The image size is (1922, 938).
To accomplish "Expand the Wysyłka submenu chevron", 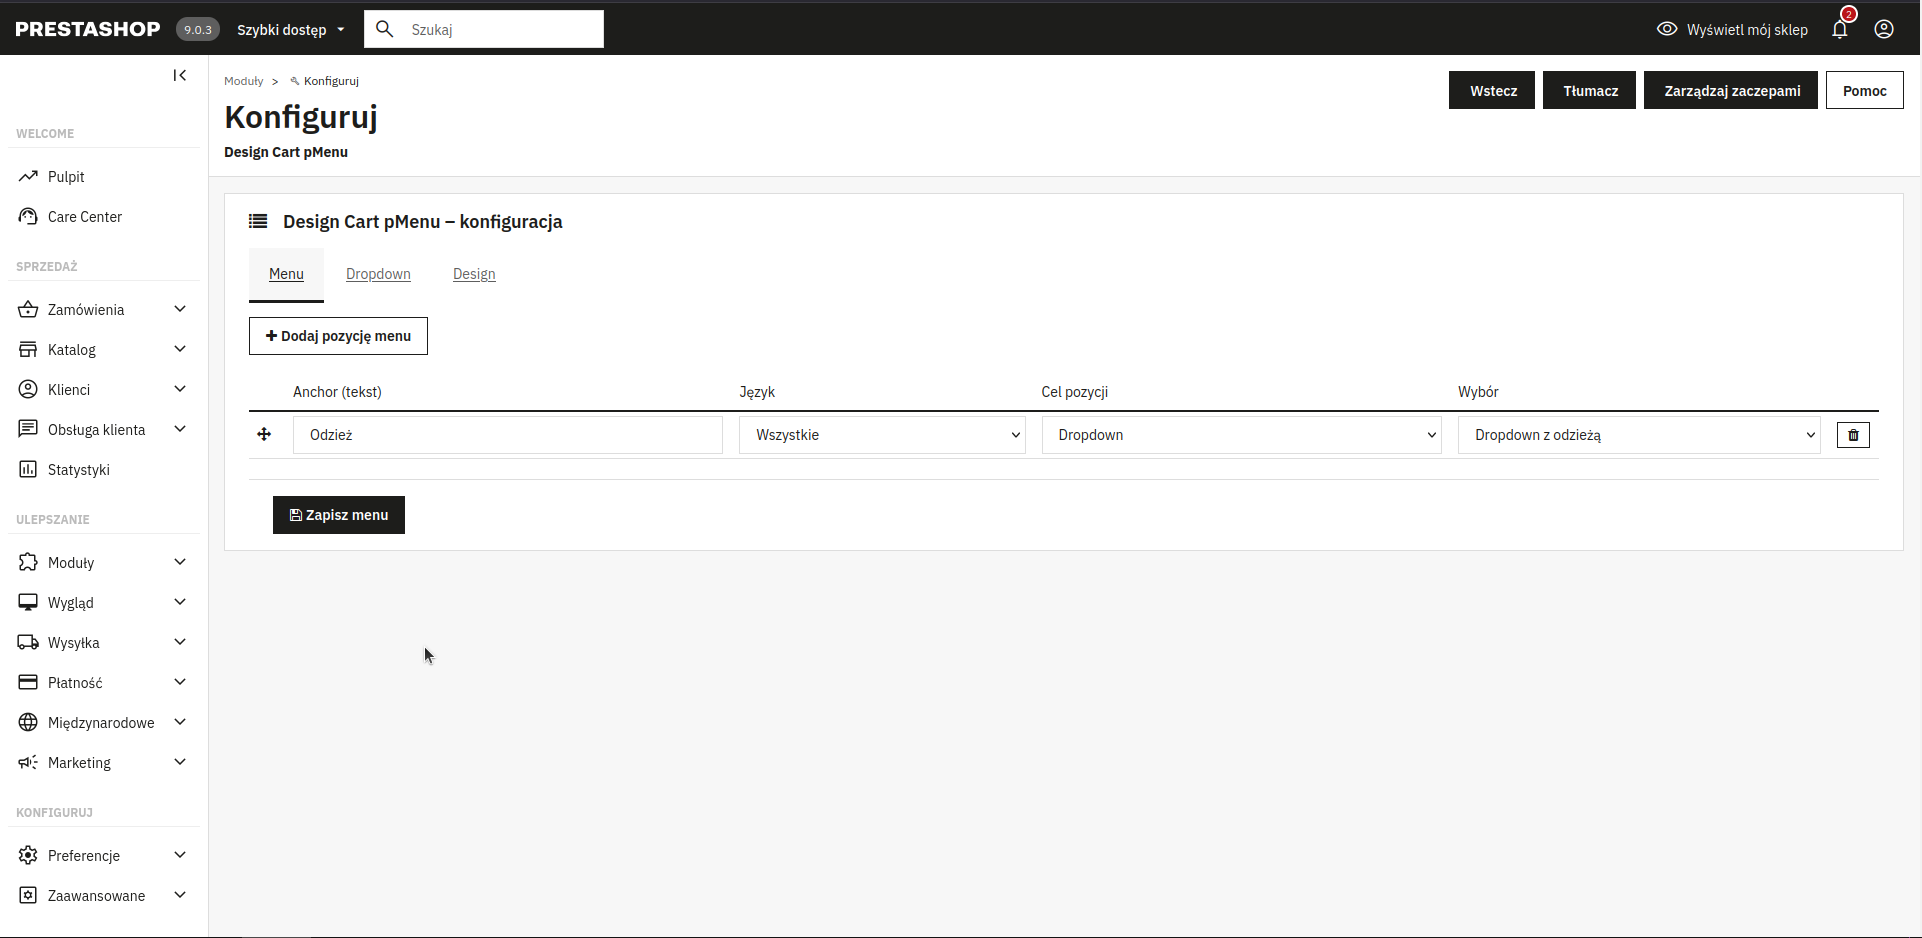I will 180,642.
